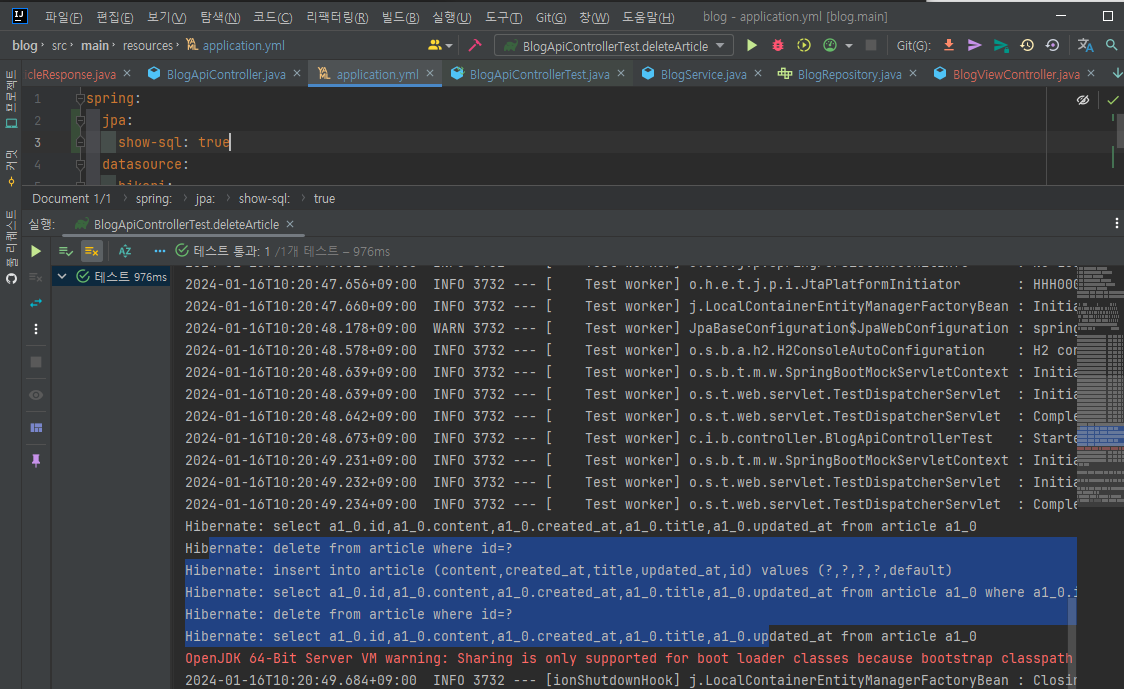Restore layout icon in the Run sidebar

coord(36,428)
